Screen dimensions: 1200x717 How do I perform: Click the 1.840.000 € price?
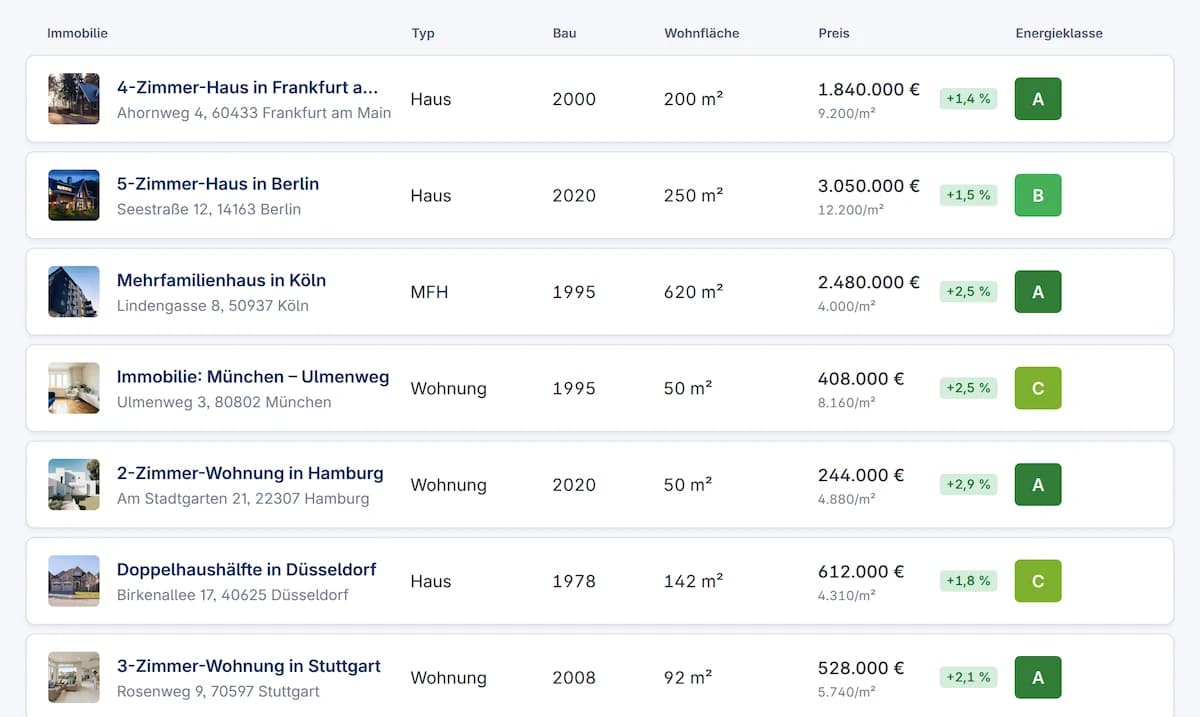pyautogui.click(x=869, y=89)
